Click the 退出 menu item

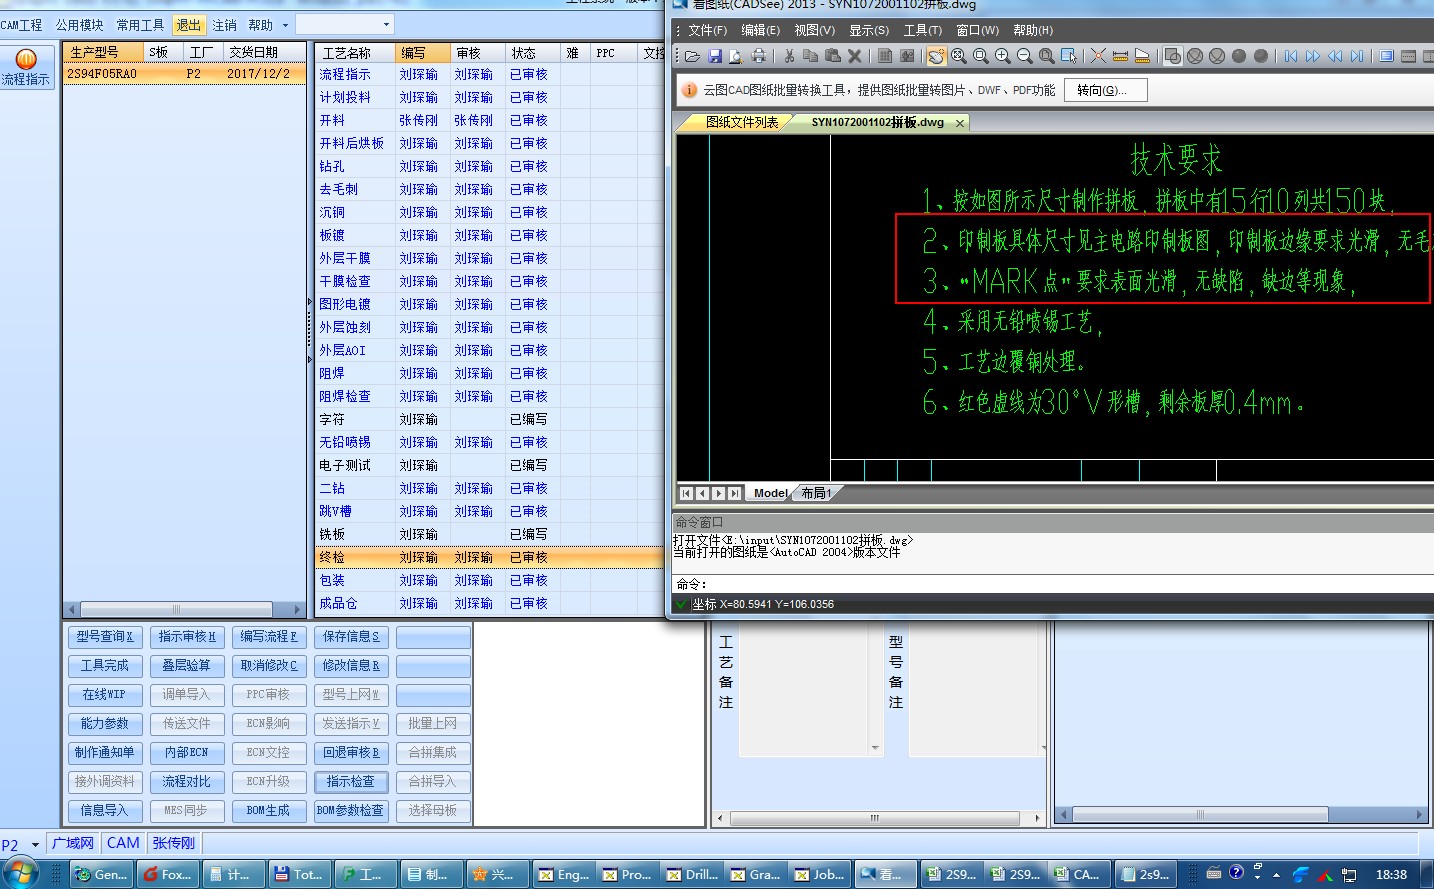point(188,25)
